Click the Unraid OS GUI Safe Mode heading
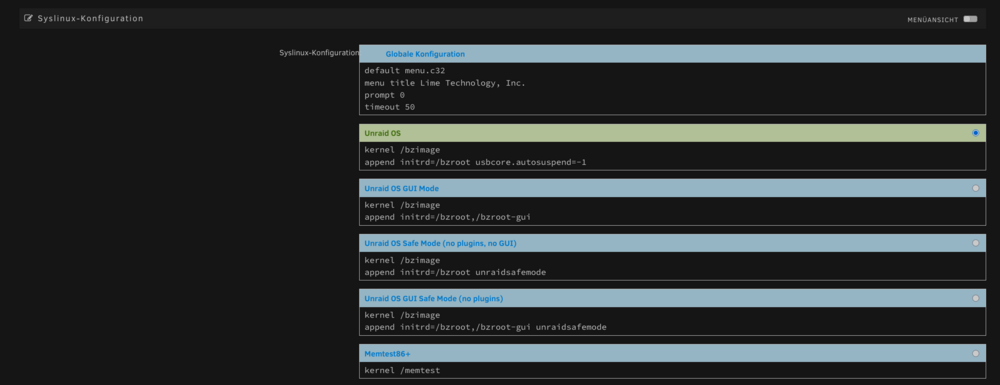The width and height of the screenshot is (1000, 385). [434, 298]
